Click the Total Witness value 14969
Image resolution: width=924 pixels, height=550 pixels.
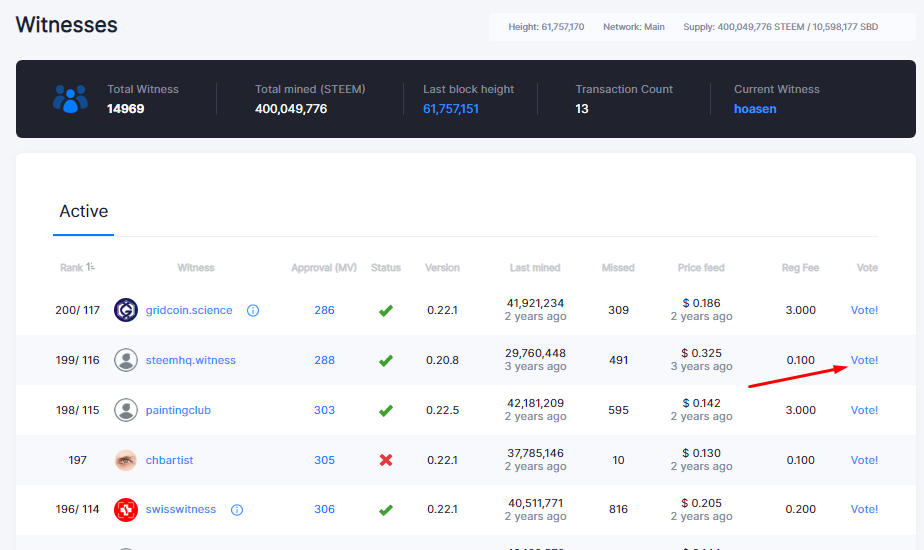(x=126, y=109)
